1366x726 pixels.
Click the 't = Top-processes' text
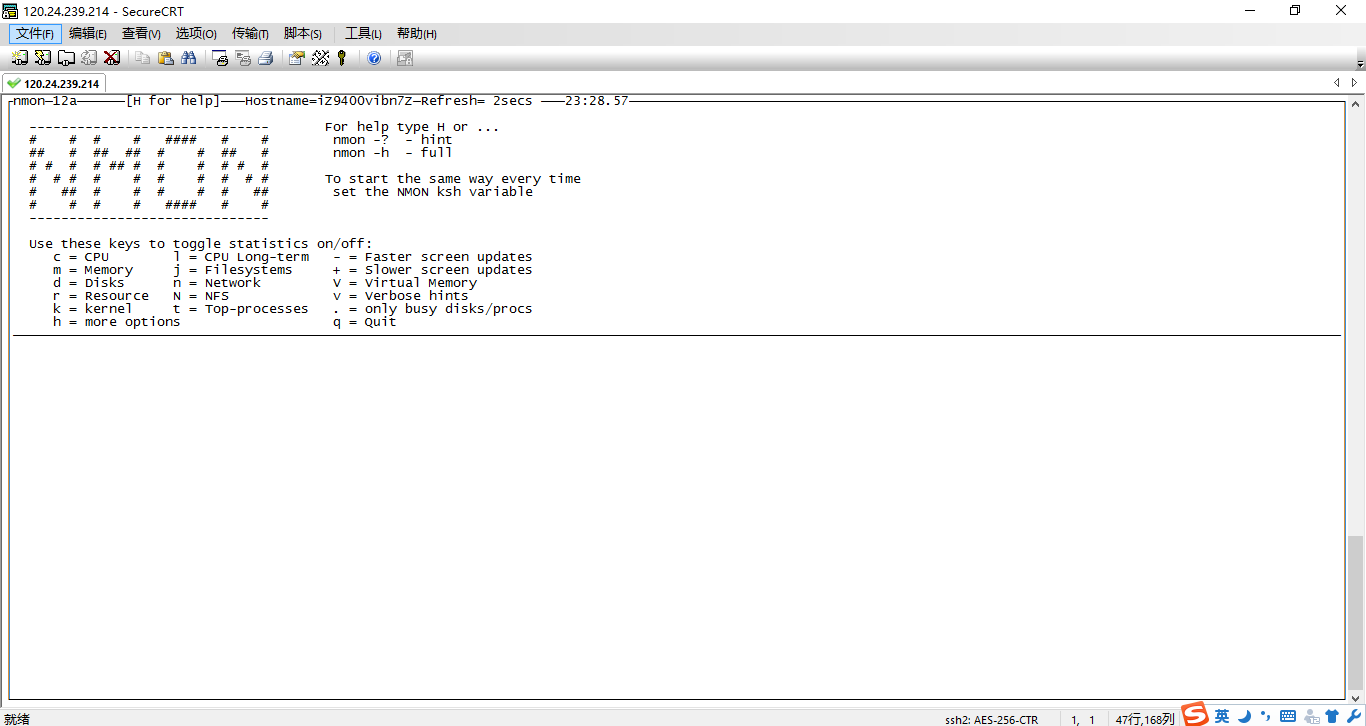coord(241,309)
